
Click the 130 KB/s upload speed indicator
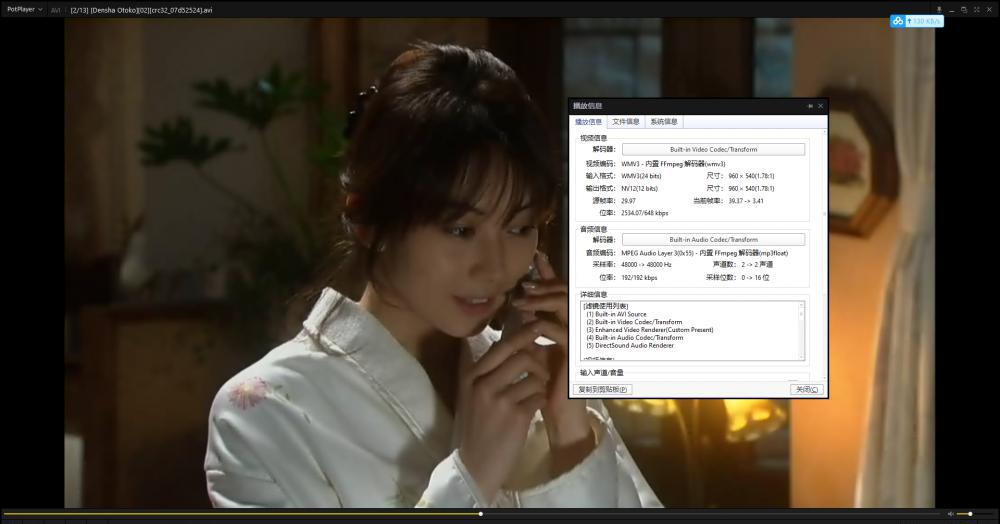(x=925, y=21)
